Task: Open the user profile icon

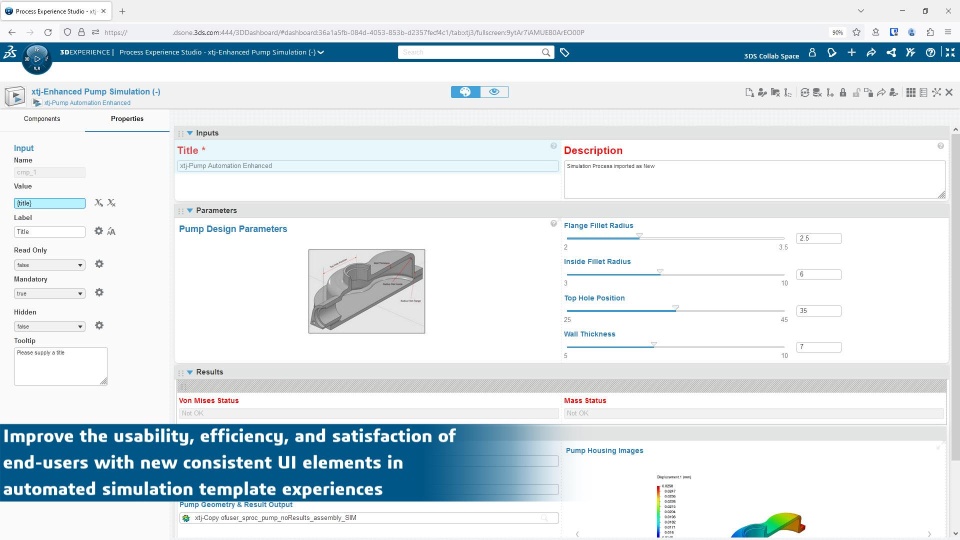Action: tap(812, 53)
